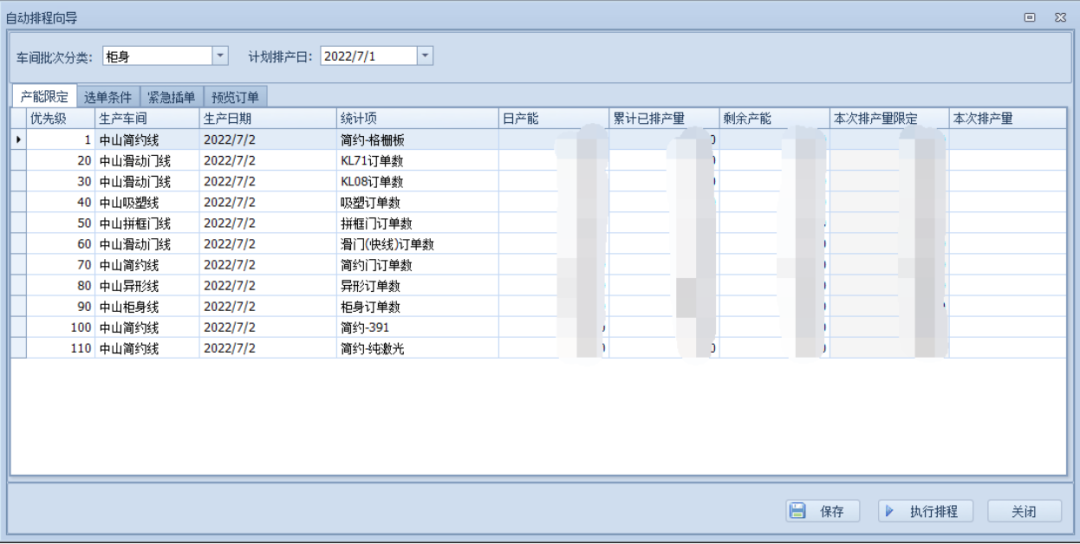Switch to the 选单条件 tab
1080x544 pixels.
click(108, 97)
